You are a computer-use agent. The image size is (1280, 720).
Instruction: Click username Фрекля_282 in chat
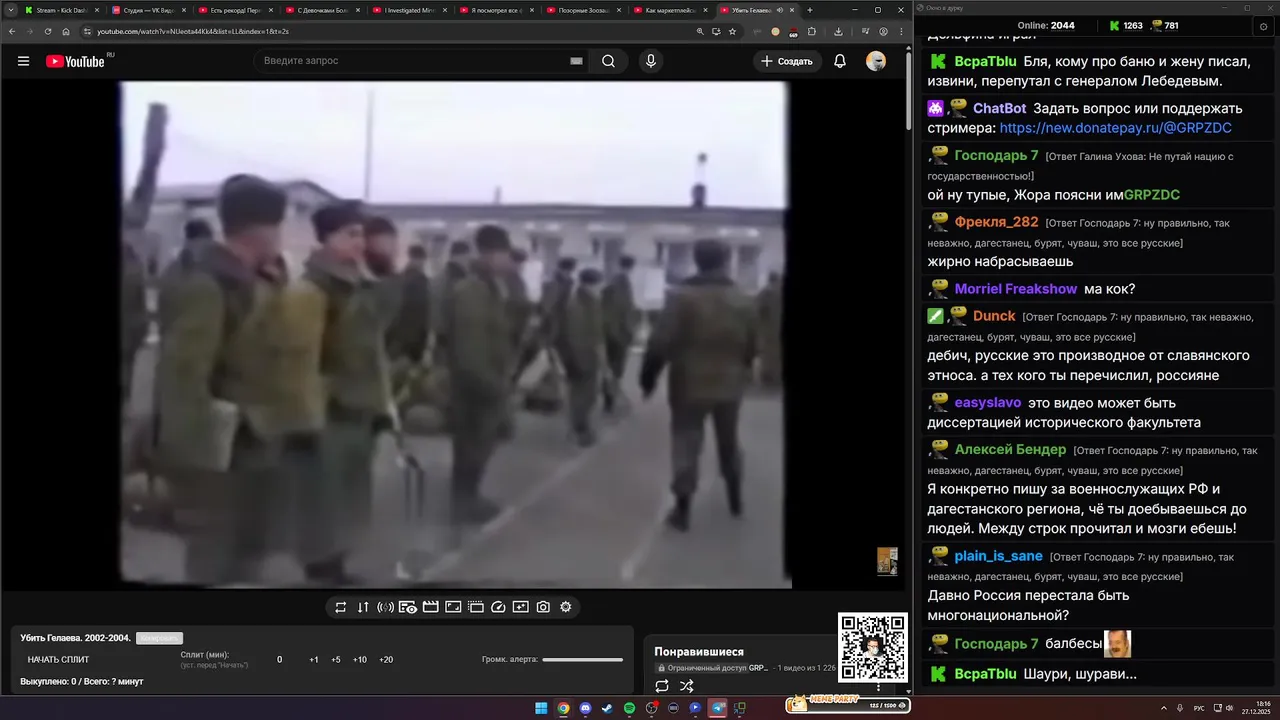point(996,222)
